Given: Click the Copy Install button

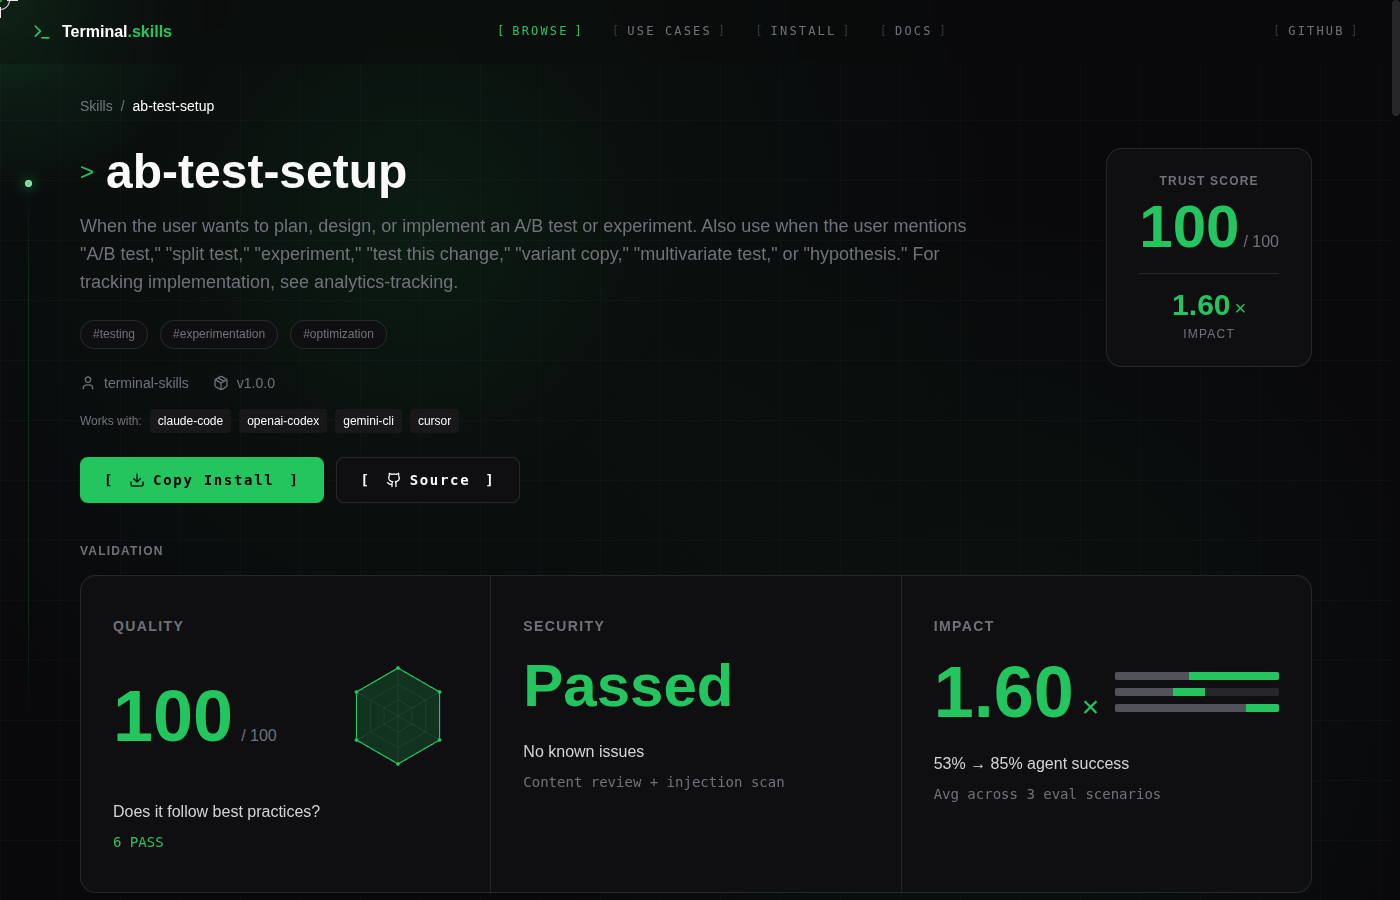Looking at the screenshot, I should click(x=202, y=480).
